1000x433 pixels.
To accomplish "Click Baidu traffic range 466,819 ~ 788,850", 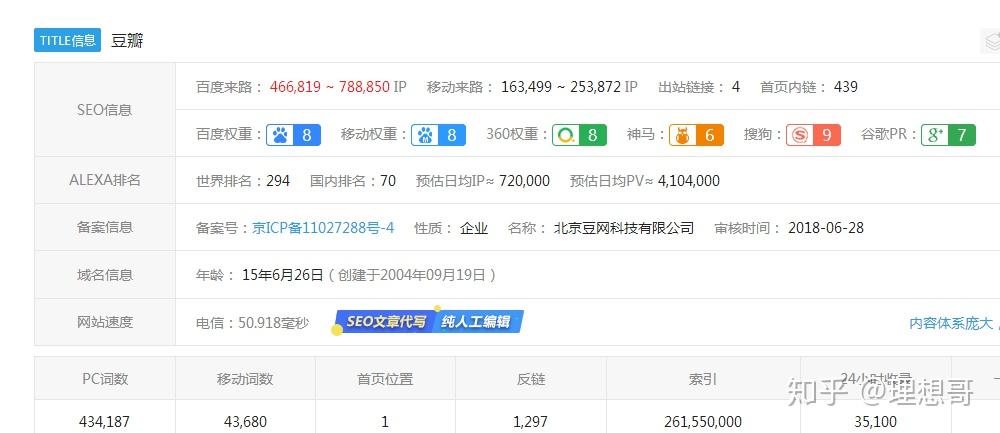I will click(x=330, y=87).
